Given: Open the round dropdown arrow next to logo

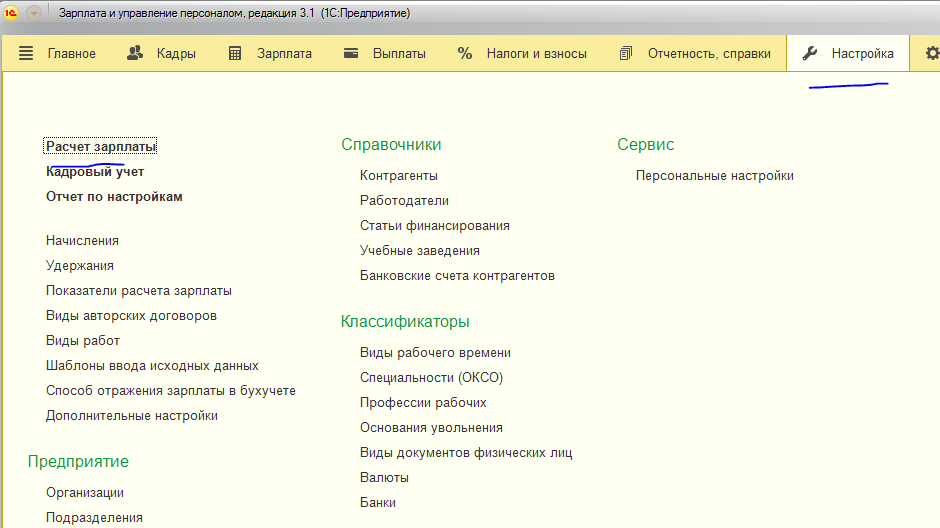Looking at the screenshot, I should [x=34, y=13].
